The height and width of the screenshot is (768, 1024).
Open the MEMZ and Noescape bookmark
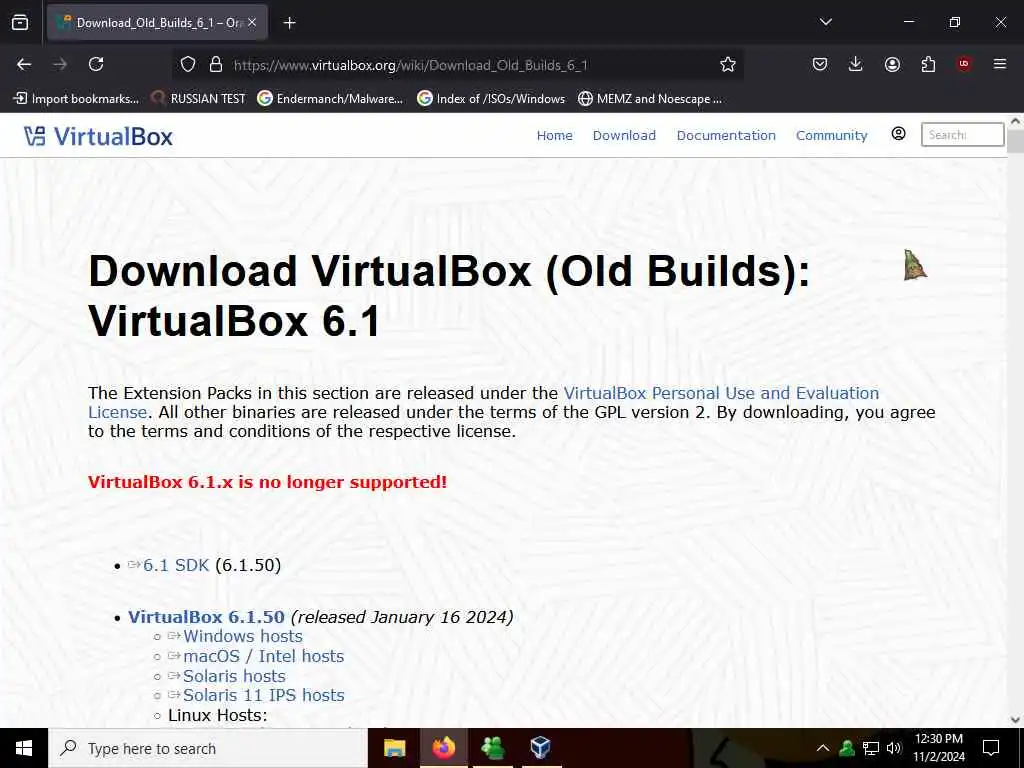click(650, 99)
